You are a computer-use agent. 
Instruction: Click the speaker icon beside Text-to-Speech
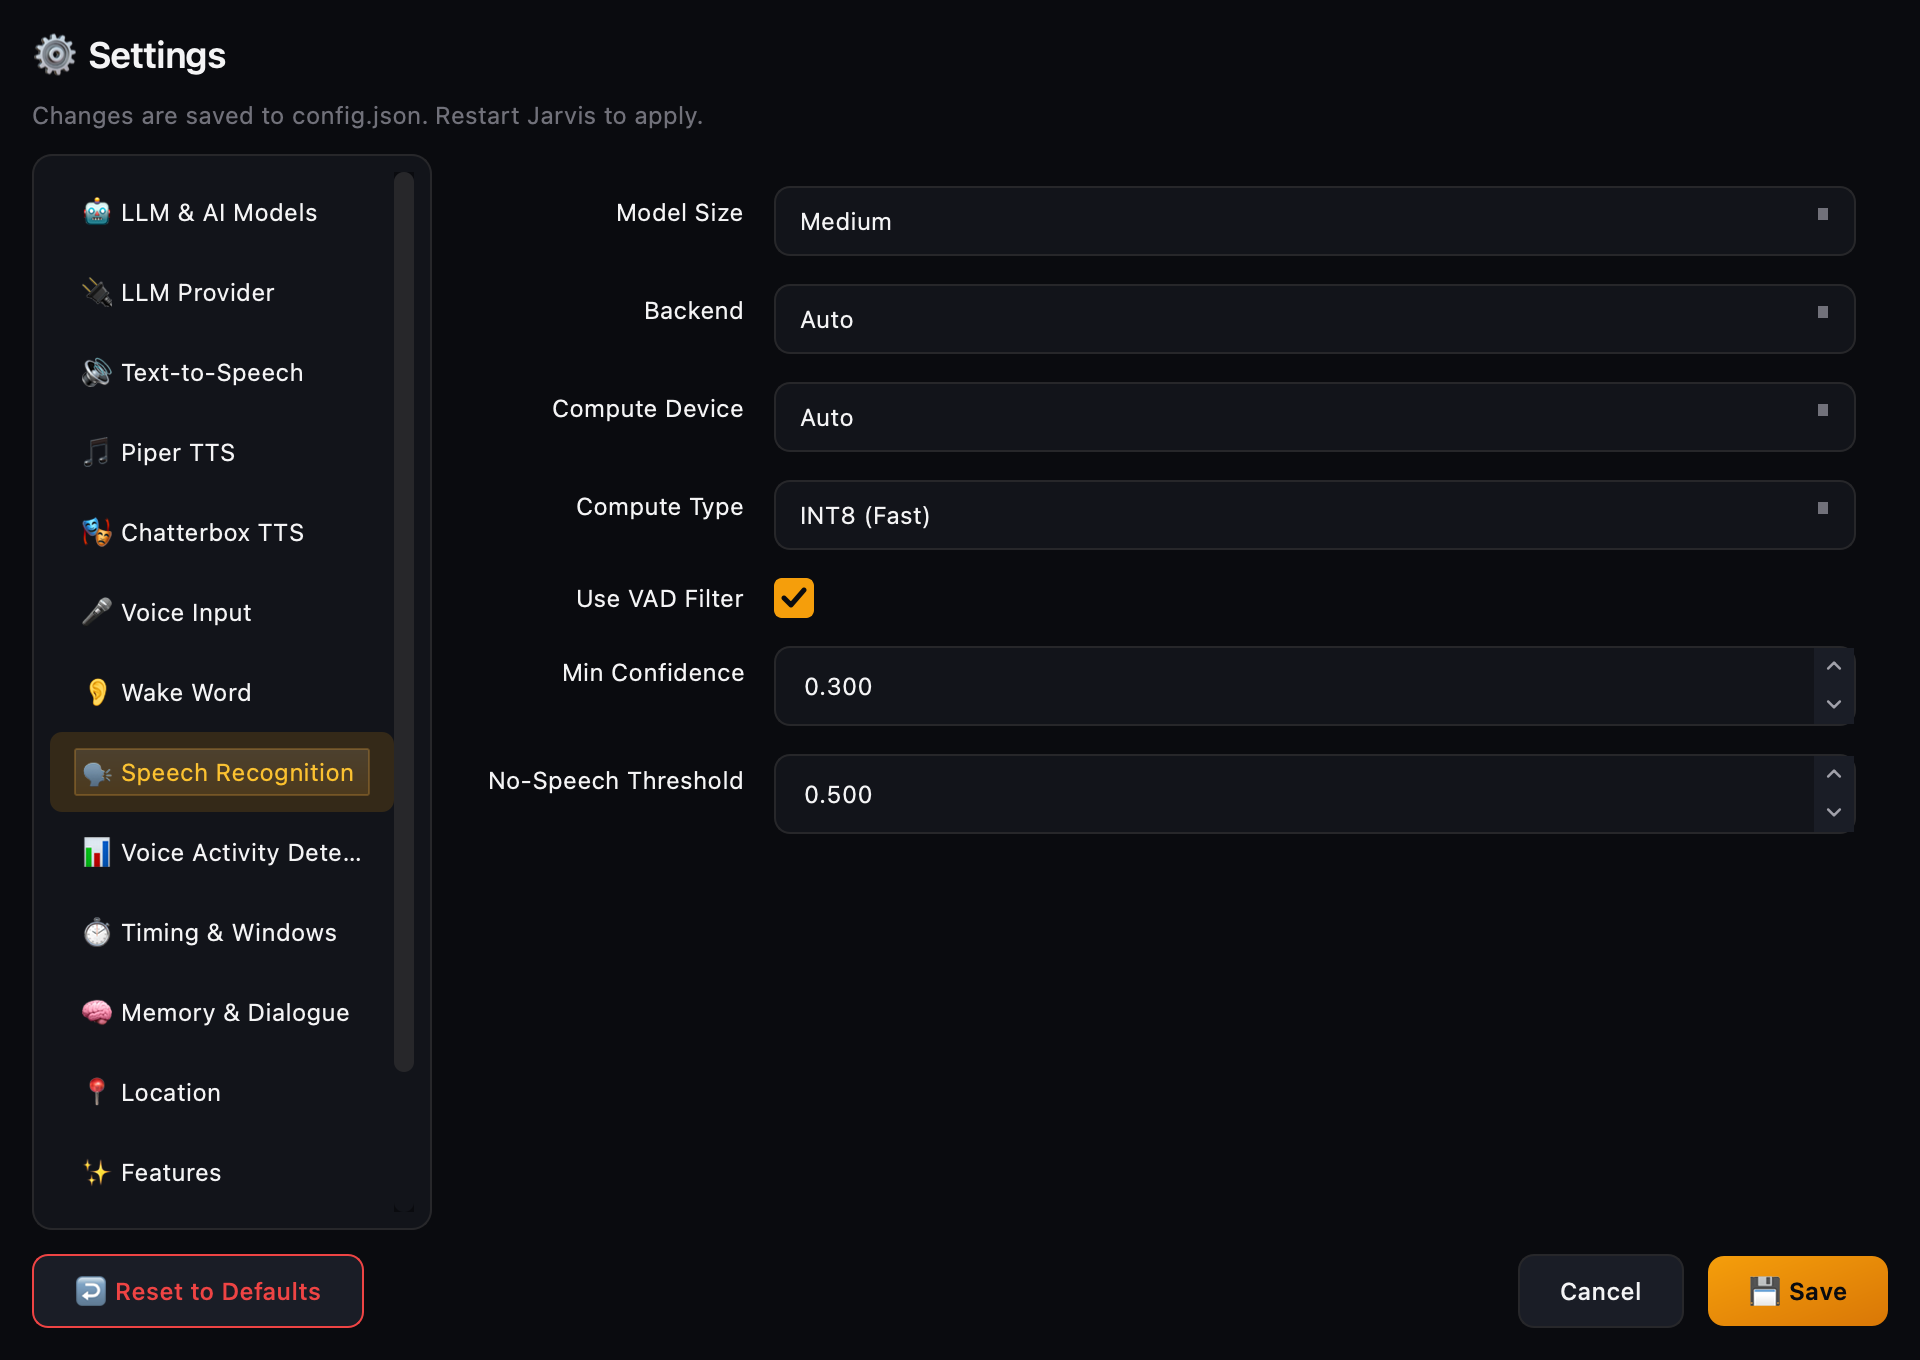pyautogui.click(x=96, y=372)
